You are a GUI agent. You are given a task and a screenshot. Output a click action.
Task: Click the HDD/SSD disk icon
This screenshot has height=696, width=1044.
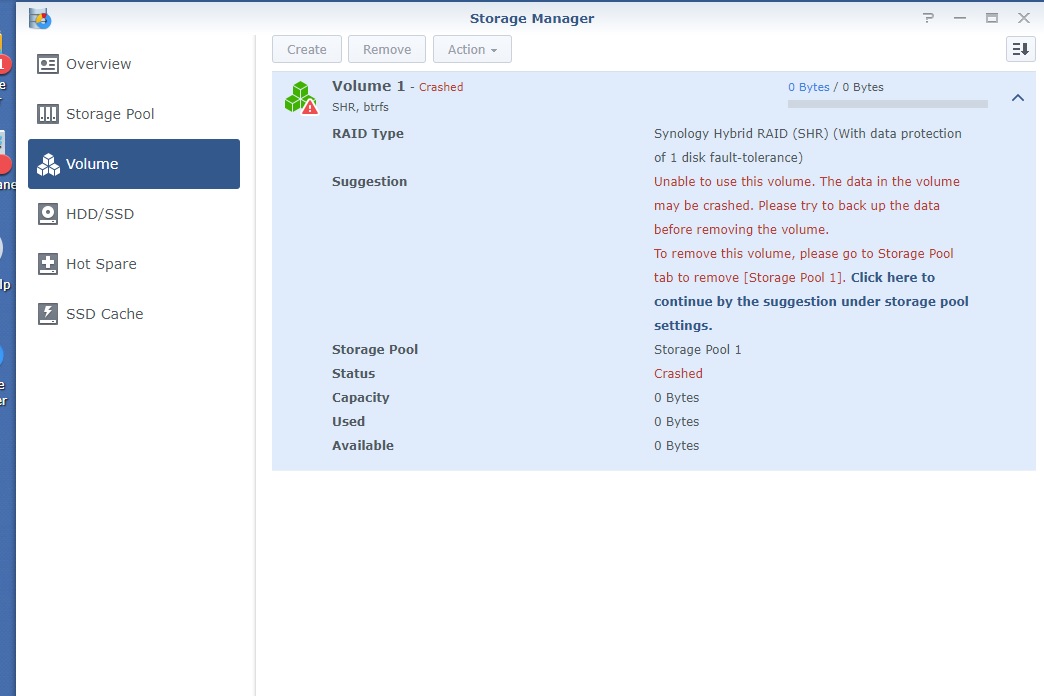tap(48, 214)
